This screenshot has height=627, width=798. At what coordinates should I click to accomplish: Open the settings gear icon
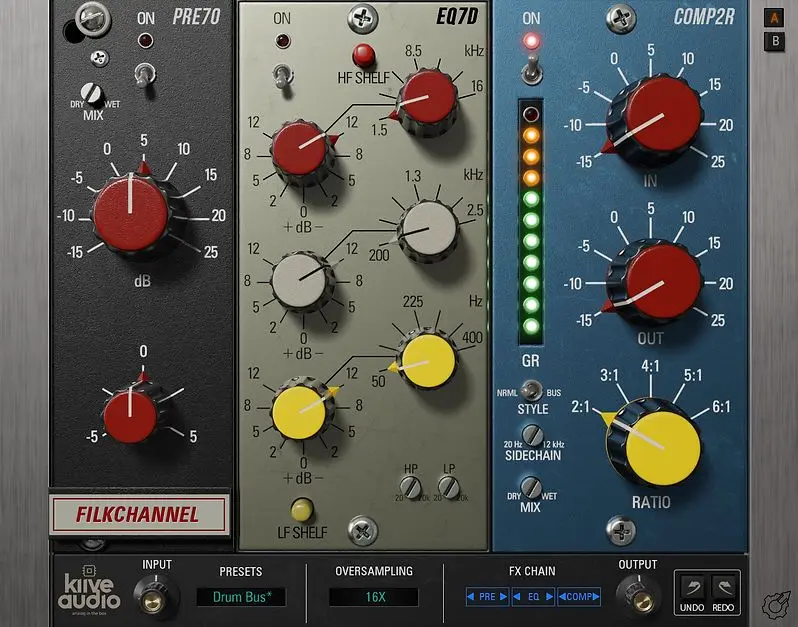click(776, 606)
